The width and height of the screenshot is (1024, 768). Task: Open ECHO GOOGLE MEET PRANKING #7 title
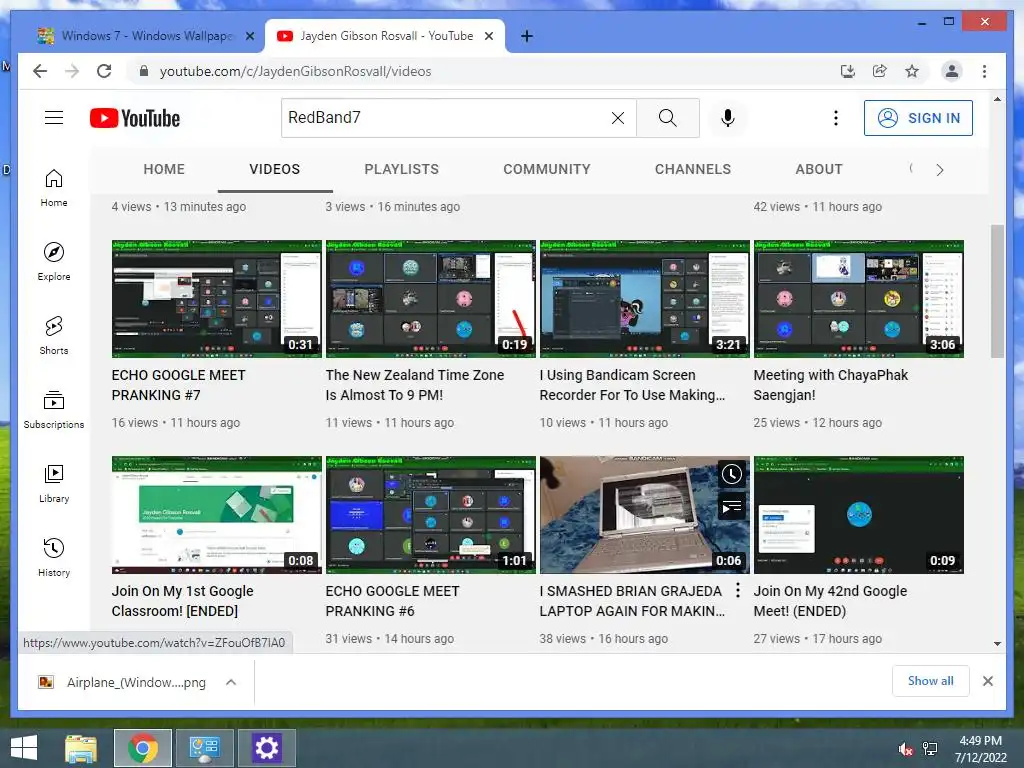178,385
